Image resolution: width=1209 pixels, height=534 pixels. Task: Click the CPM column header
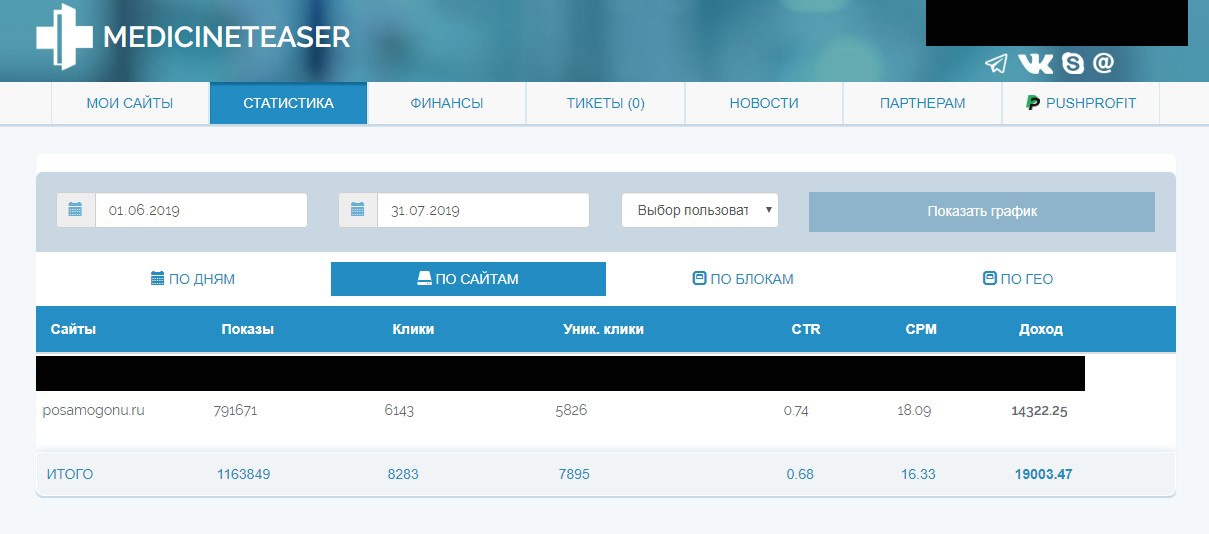(921, 329)
